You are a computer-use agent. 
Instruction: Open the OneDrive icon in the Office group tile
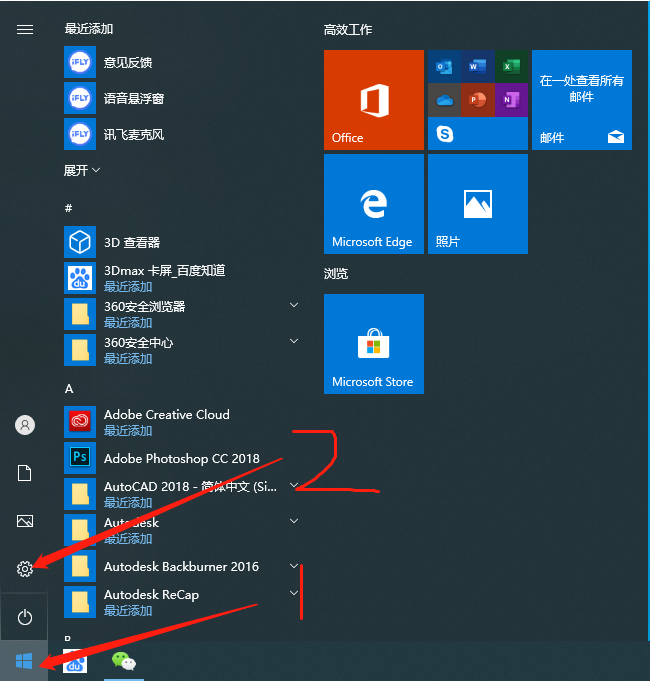coord(444,100)
